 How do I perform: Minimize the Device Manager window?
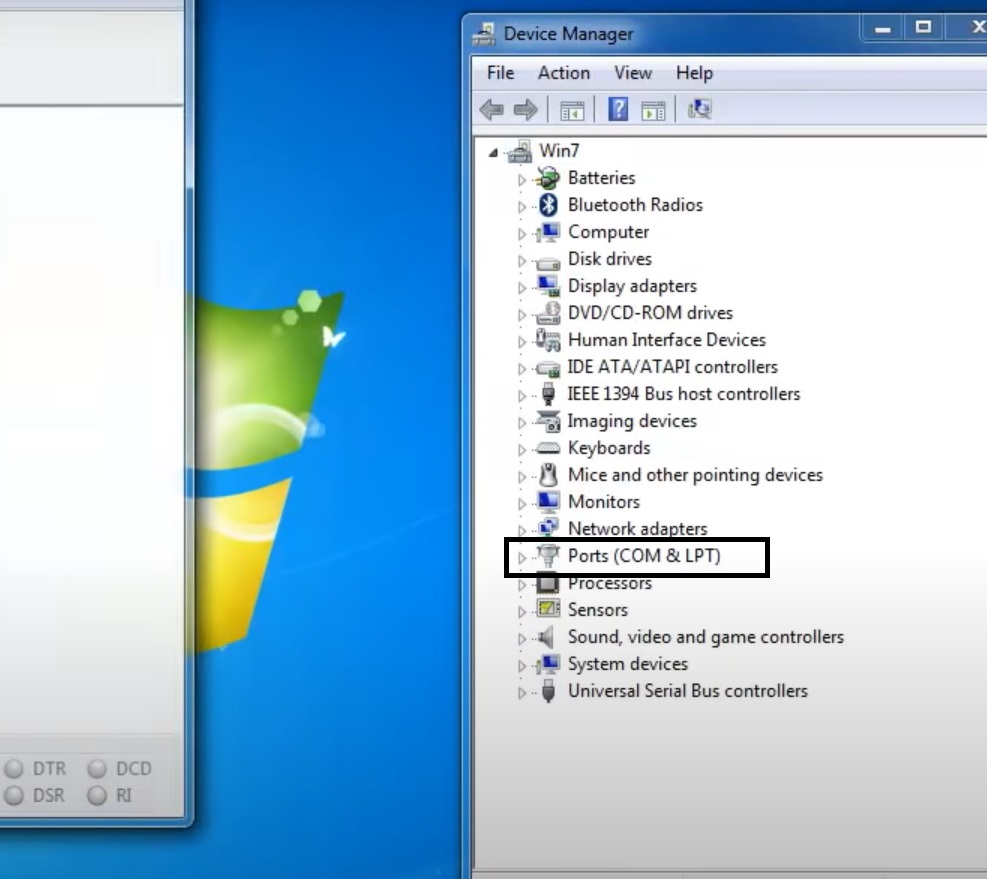(x=883, y=28)
